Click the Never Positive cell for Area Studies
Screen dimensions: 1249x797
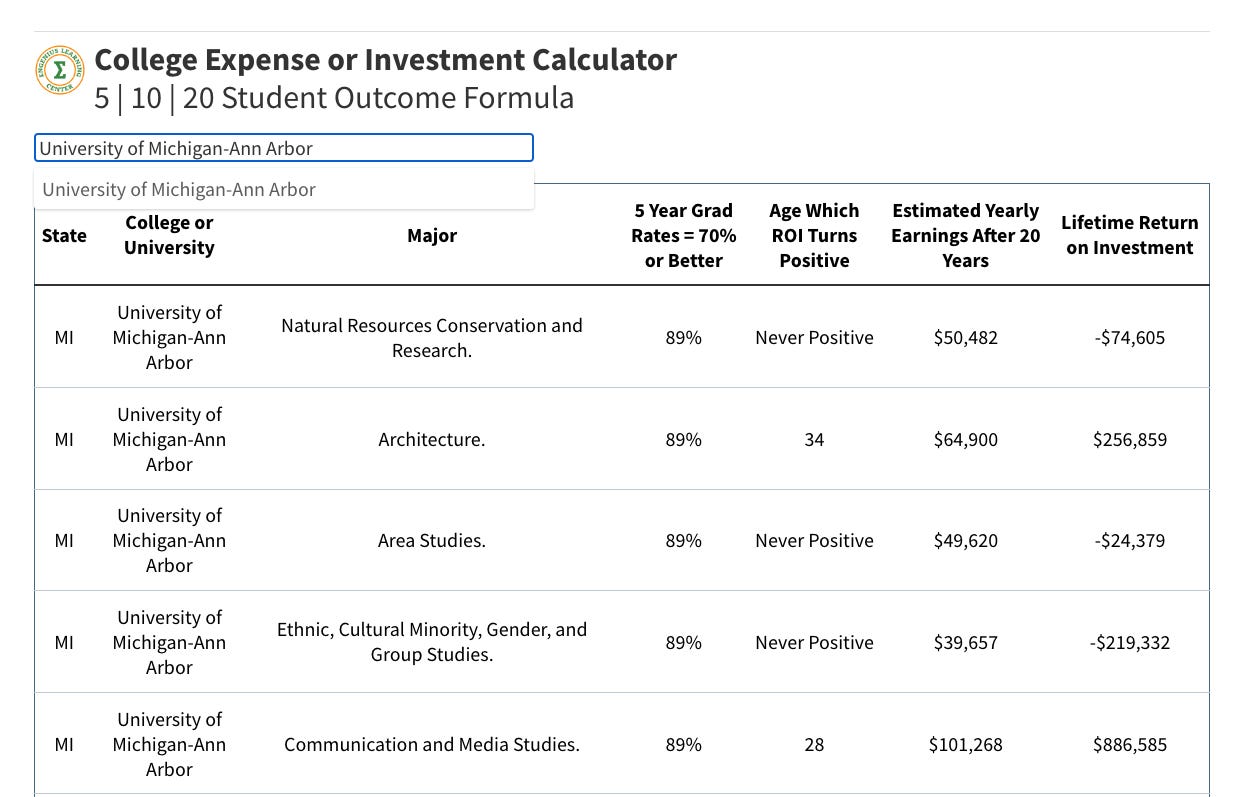[x=814, y=541]
